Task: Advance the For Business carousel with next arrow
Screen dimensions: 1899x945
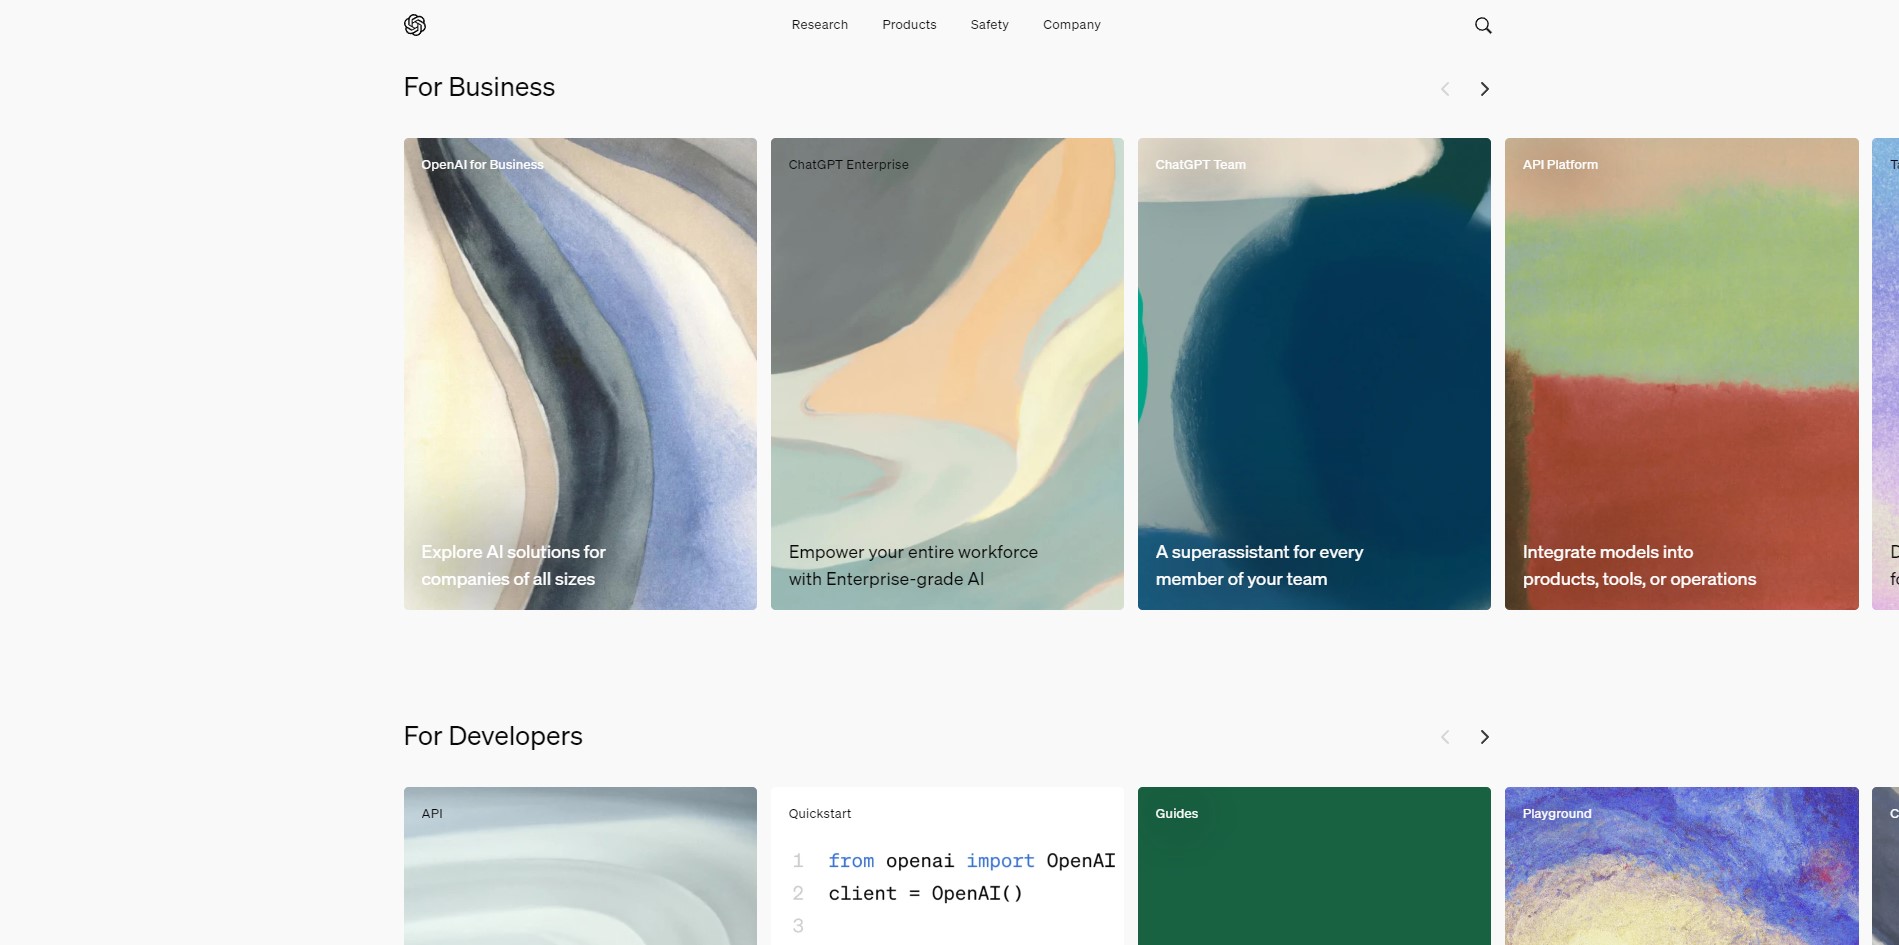Action: (x=1485, y=89)
